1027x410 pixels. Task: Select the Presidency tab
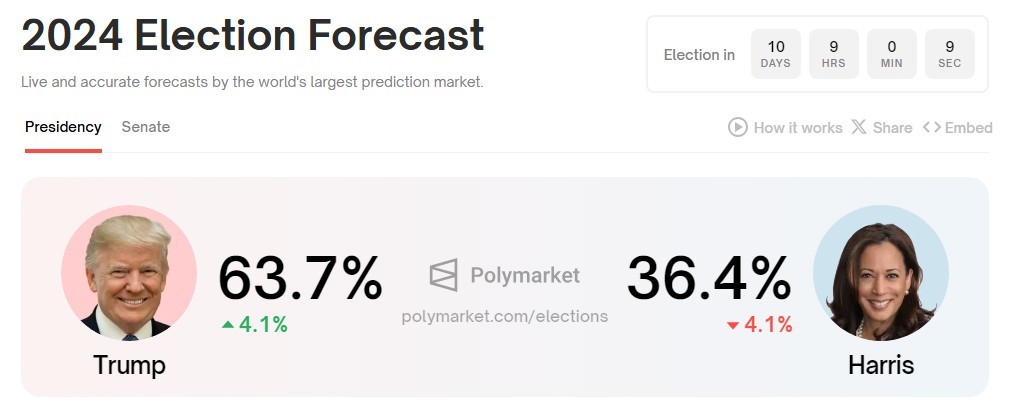coord(63,127)
